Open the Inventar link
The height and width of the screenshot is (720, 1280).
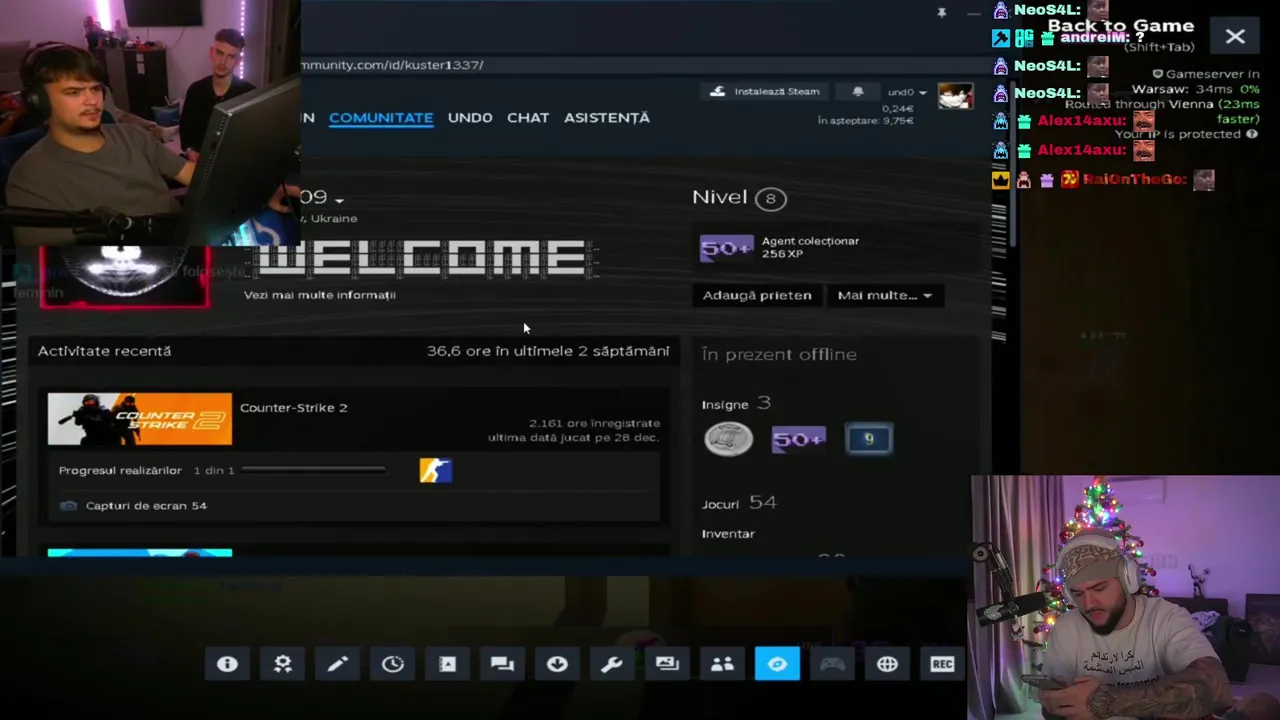(728, 534)
